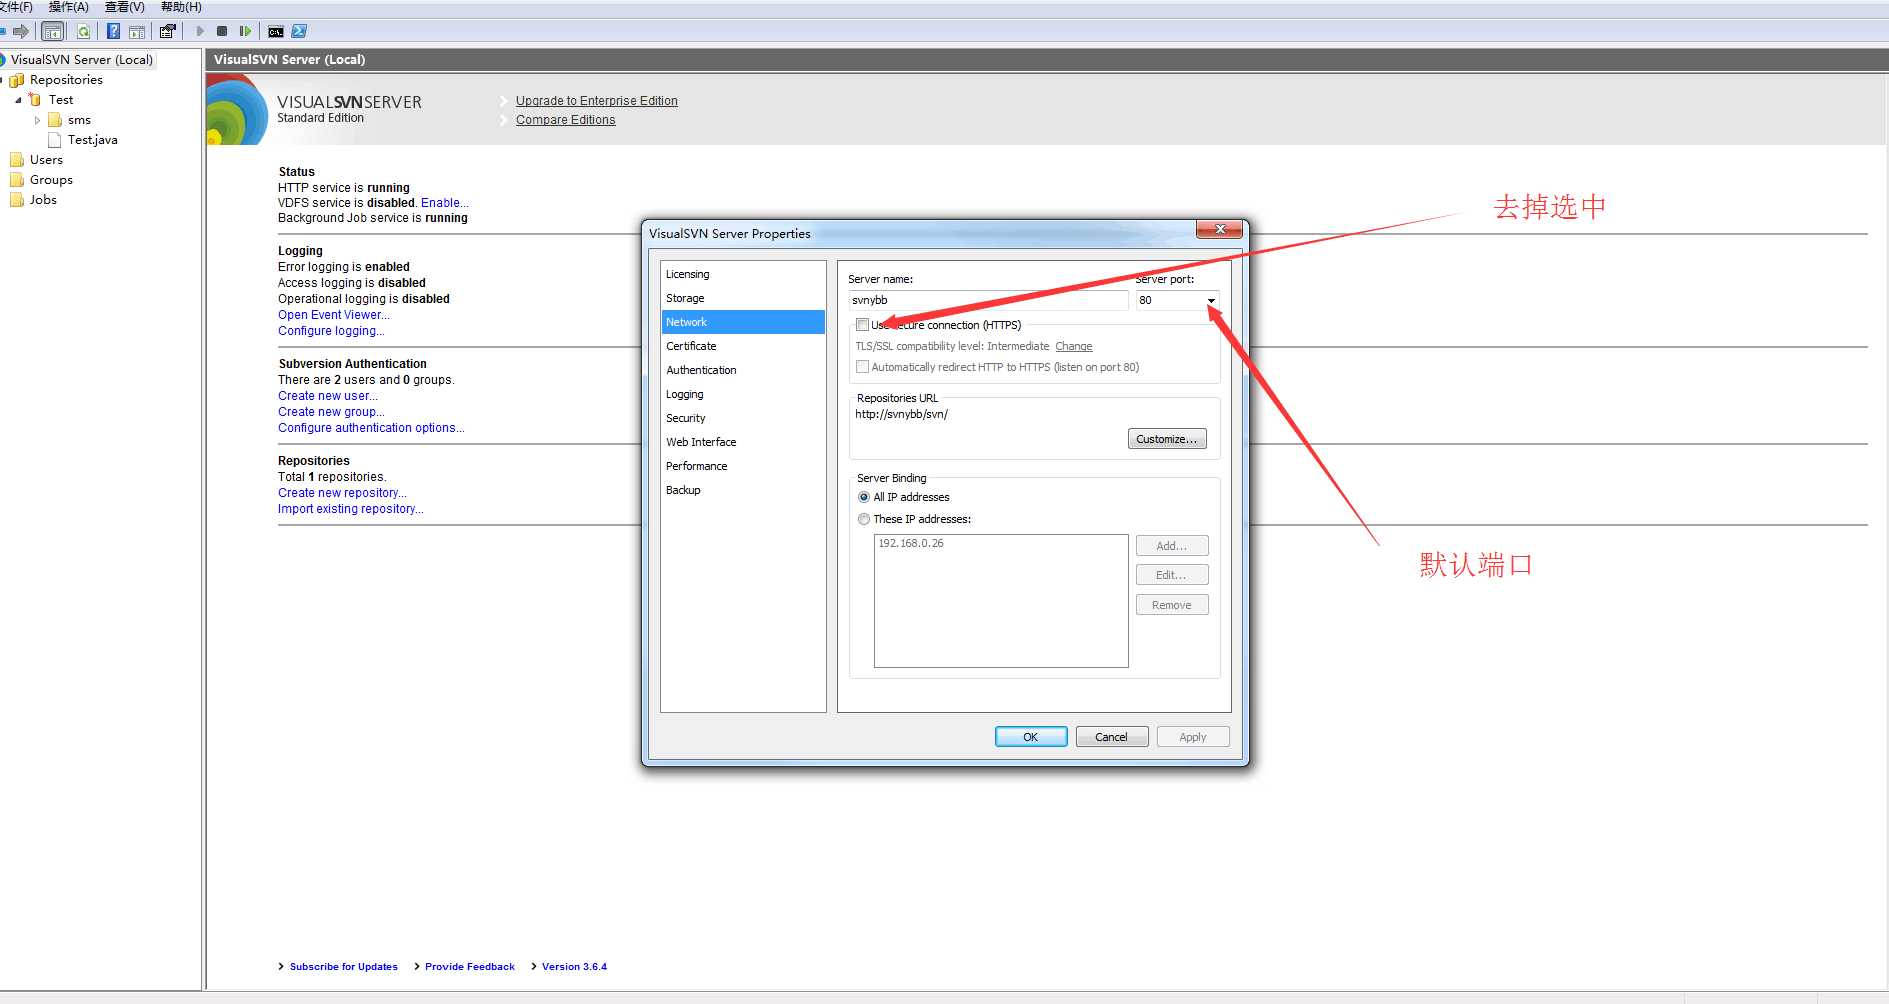Click the Customize... button
This screenshot has width=1889, height=1004.
tap(1167, 439)
